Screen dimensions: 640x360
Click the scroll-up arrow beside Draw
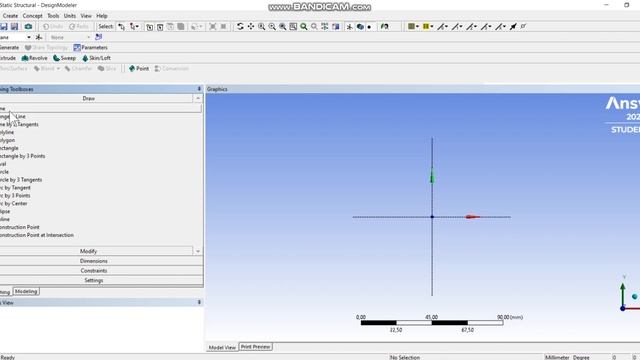pyautogui.click(x=198, y=99)
